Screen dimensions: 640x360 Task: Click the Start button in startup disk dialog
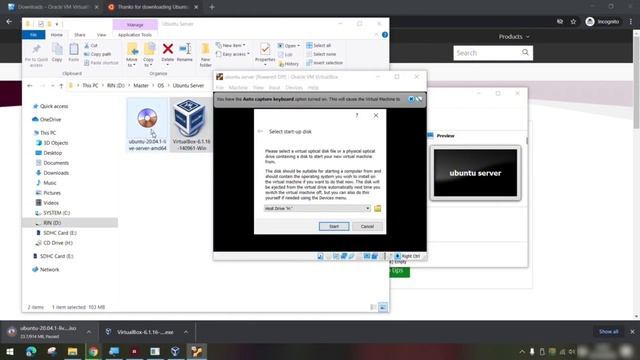pyautogui.click(x=334, y=226)
